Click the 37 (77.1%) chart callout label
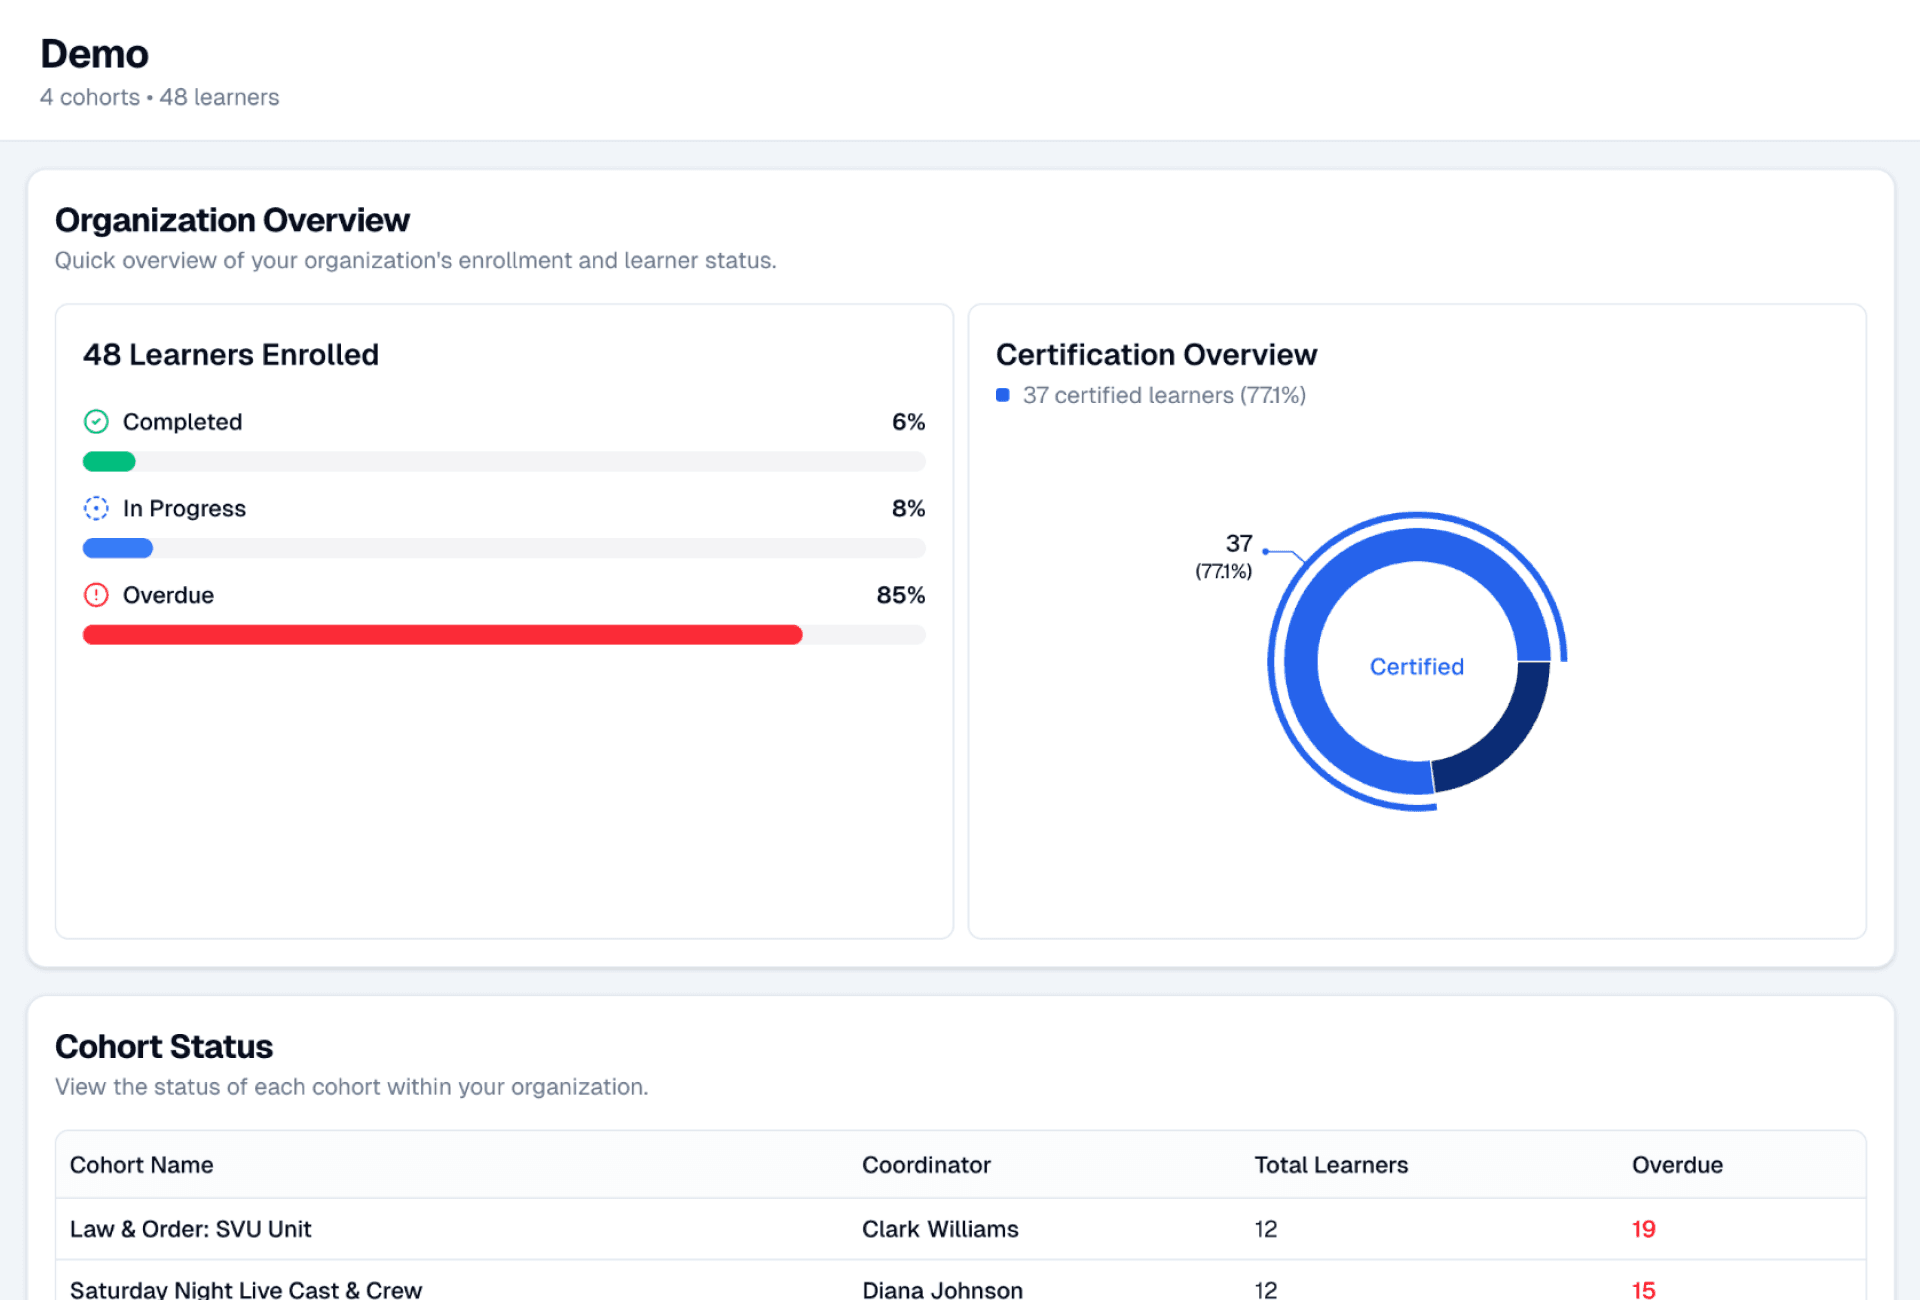Screen dimensions: 1920x1300 [1226, 556]
